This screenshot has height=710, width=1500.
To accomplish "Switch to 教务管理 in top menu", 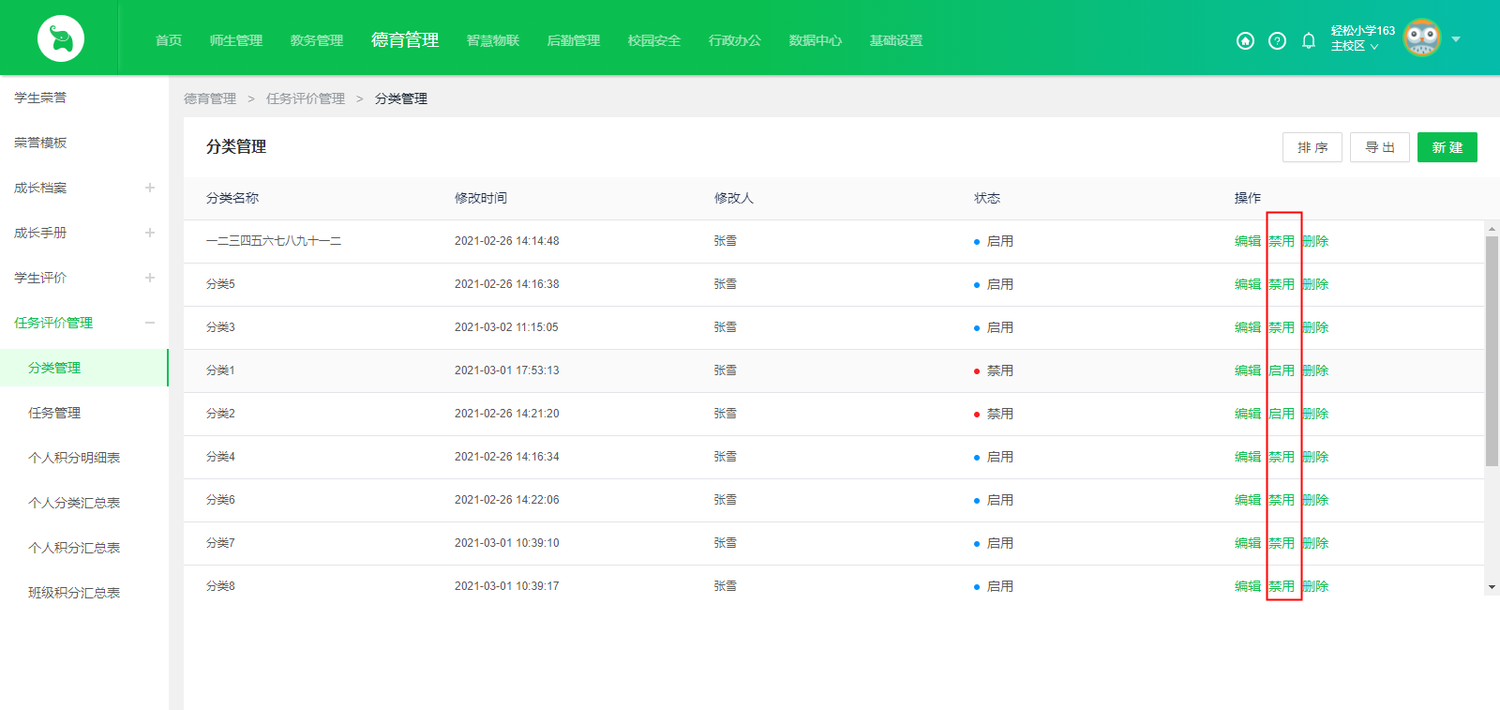I will [316, 41].
